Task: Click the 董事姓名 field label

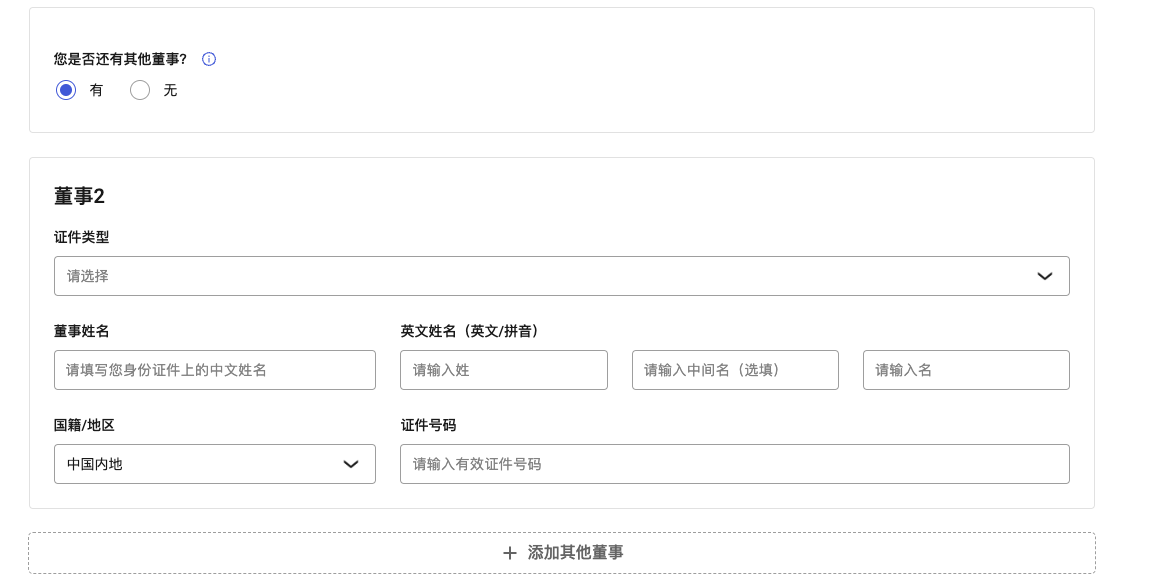Action: click(x=82, y=331)
